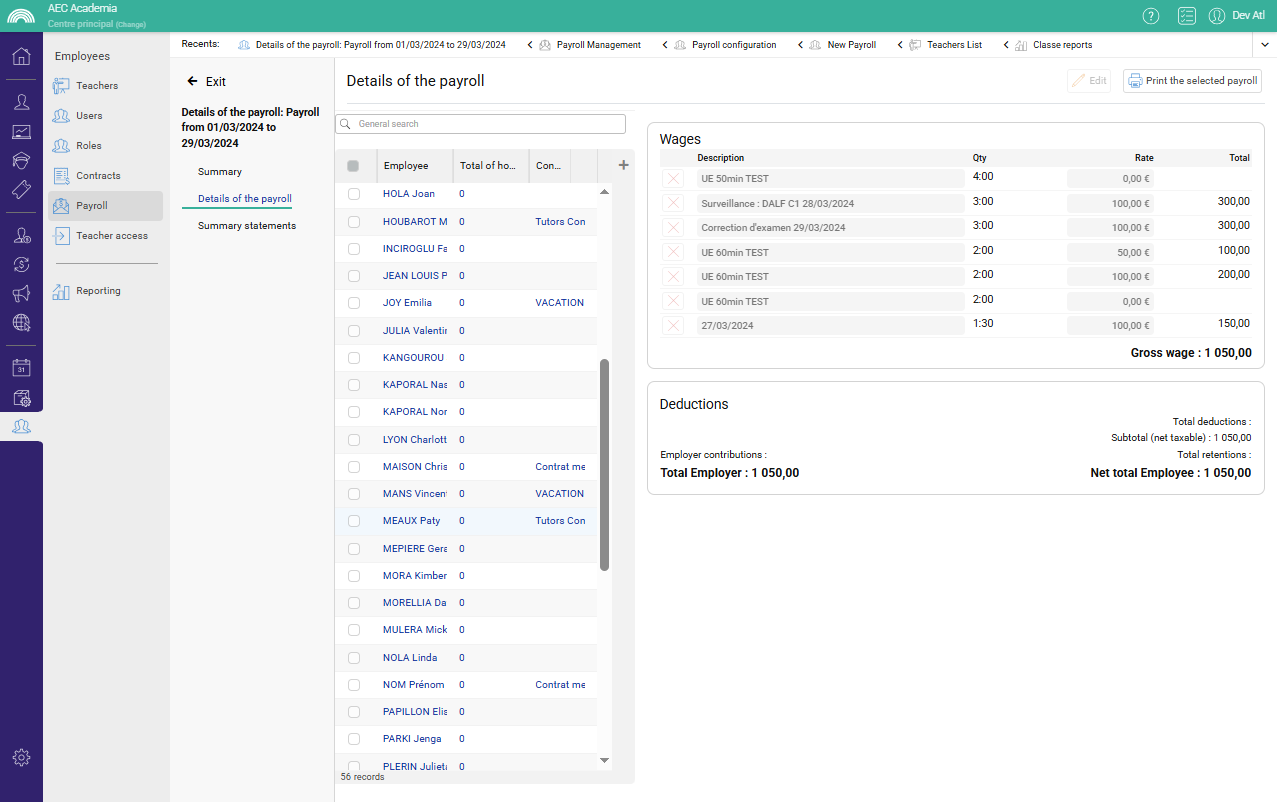Check the box for JOY Emilia

click(x=354, y=303)
